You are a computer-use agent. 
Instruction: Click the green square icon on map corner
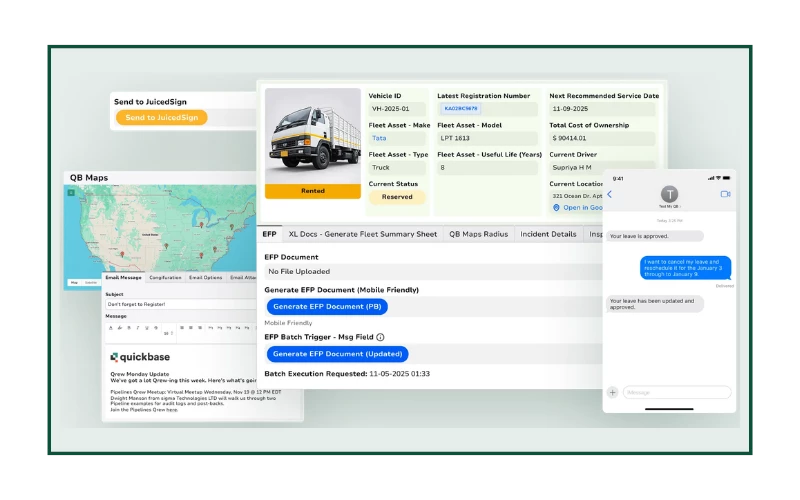click(x=71, y=192)
